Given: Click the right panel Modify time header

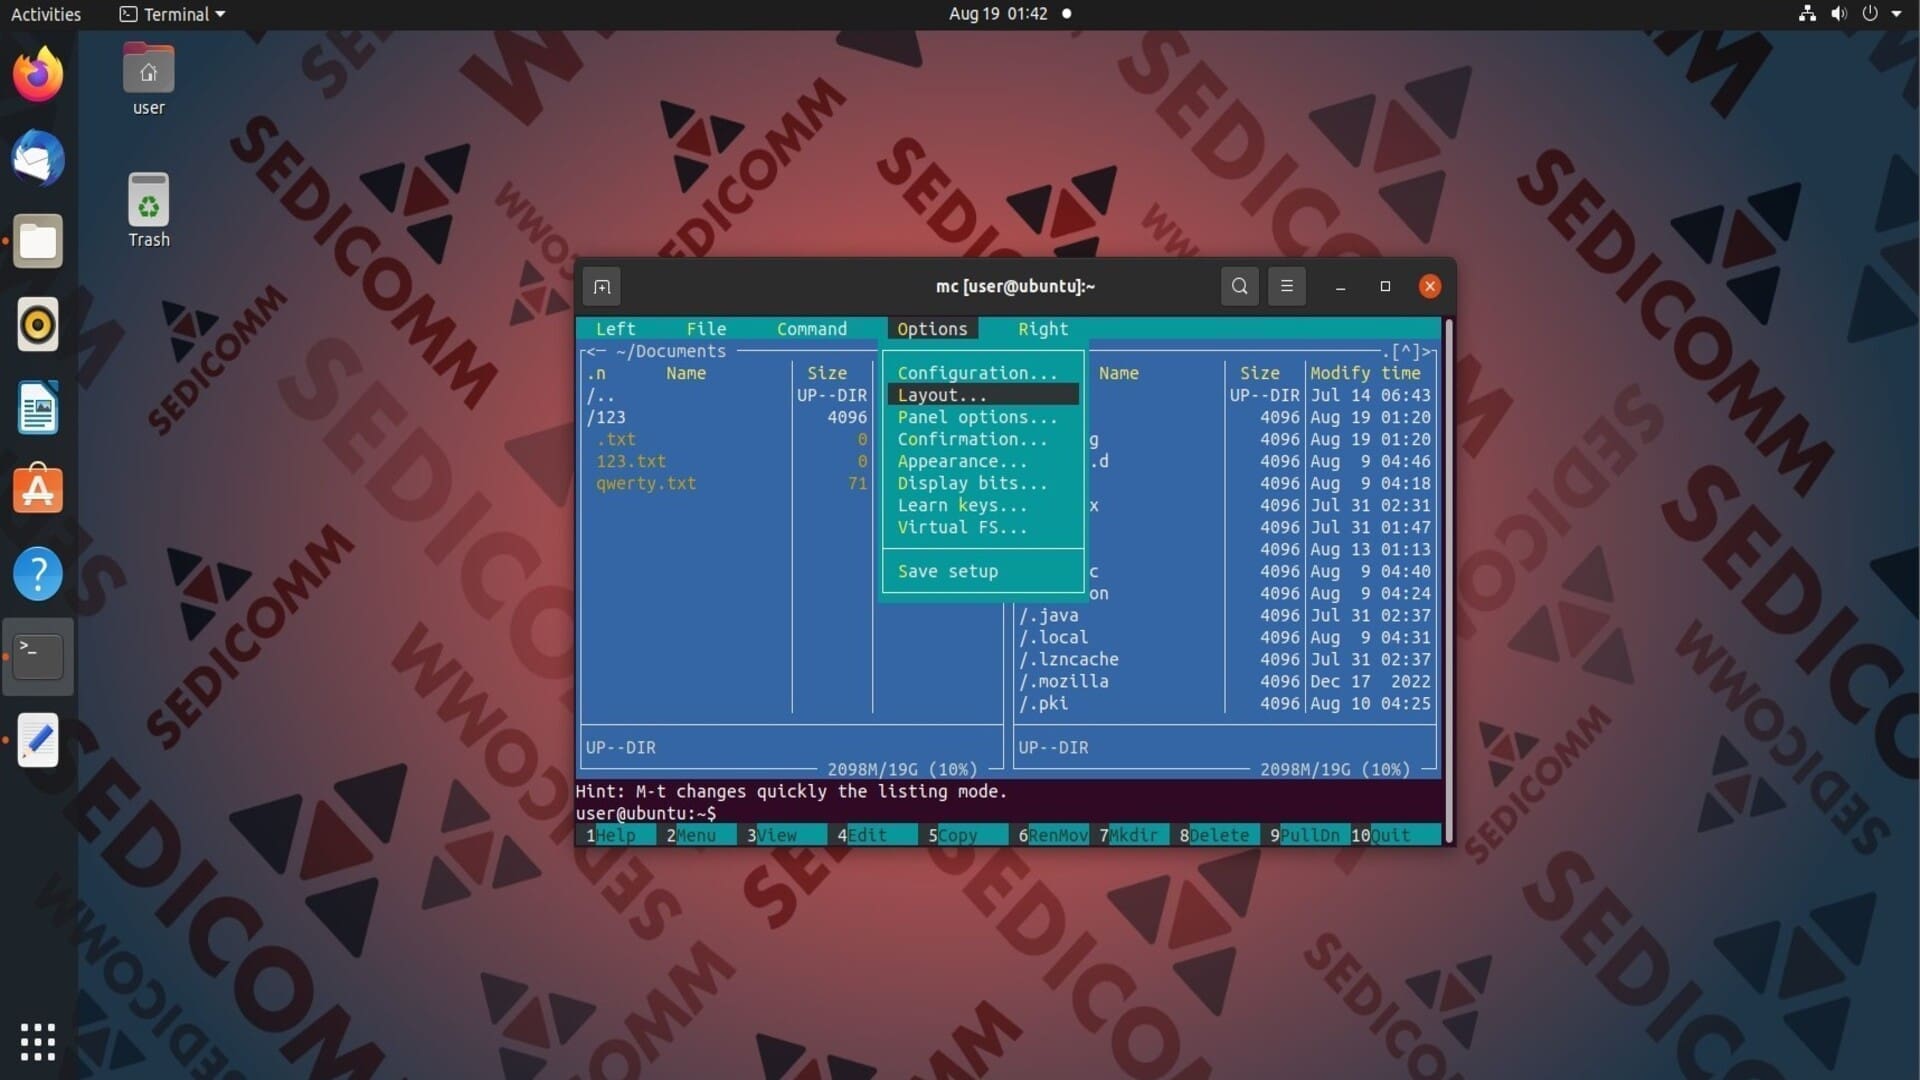Looking at the screenshot, I should (x=1365, y=373).
